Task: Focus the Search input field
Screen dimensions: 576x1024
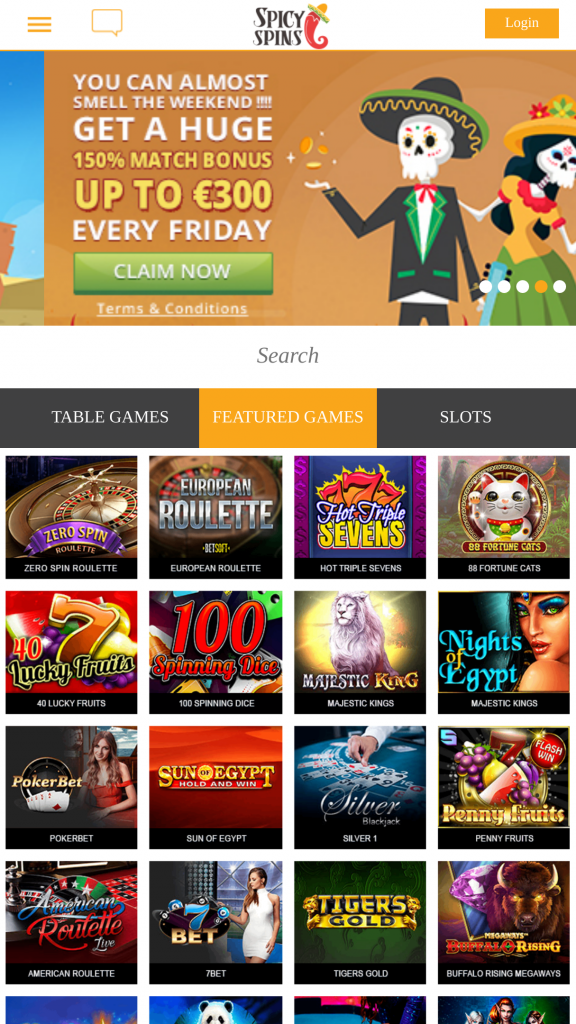Action: click(288, 356)
